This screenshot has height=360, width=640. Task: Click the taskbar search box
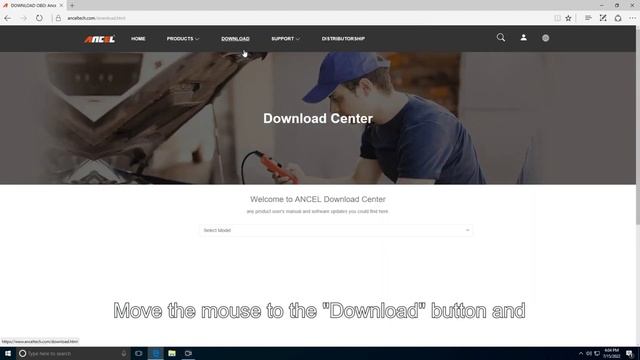73,353
